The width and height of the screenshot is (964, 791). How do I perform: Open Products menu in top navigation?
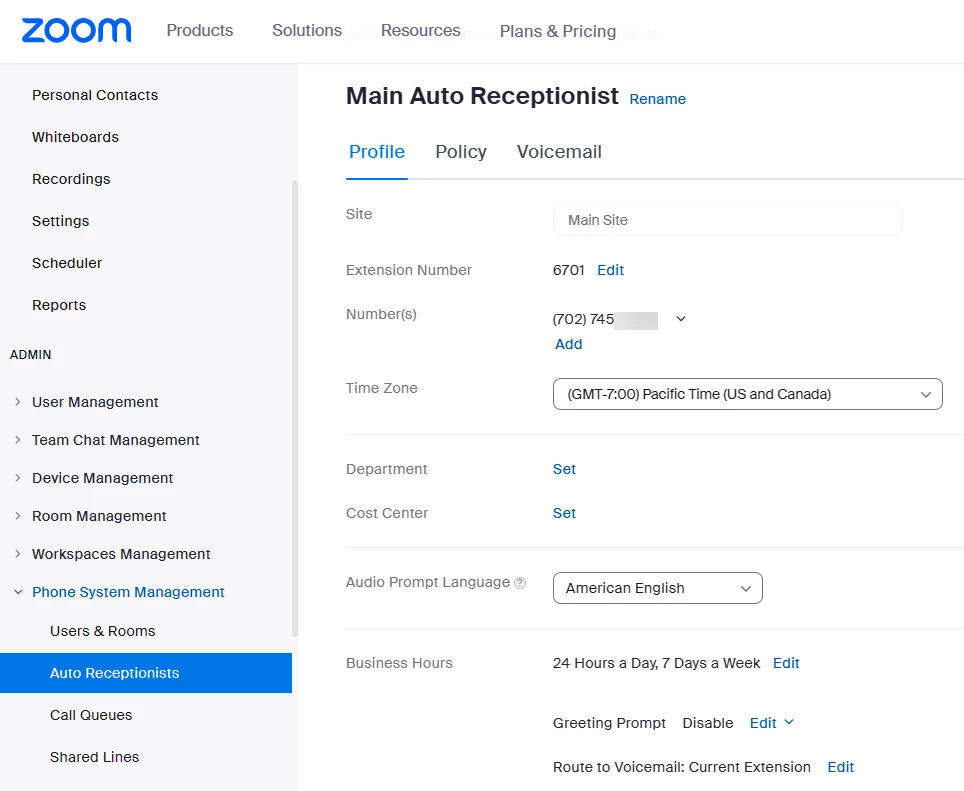200,30
